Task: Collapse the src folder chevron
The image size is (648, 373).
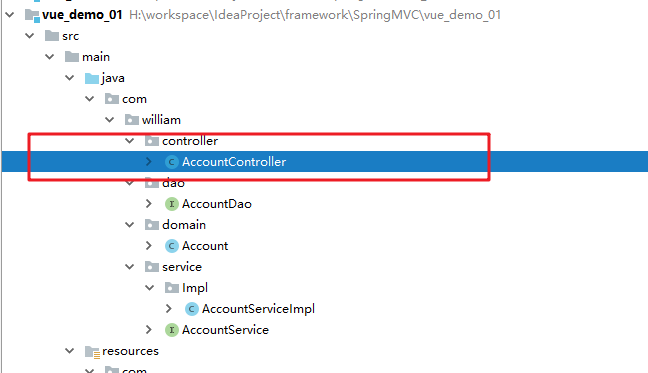Action: tap(30, 36)
